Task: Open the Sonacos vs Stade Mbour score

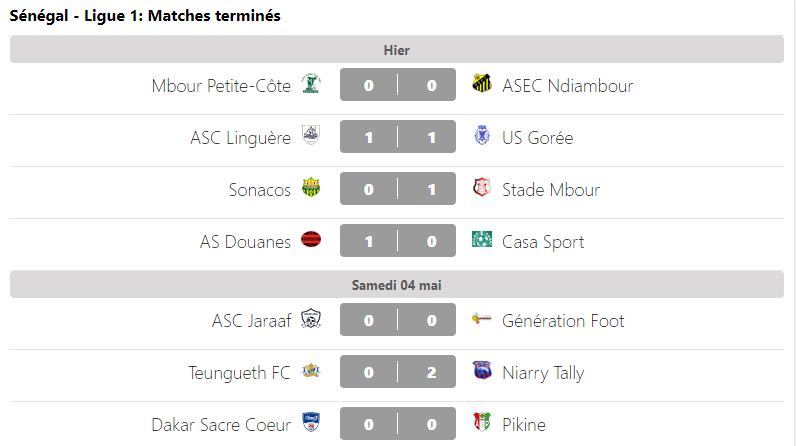Action: 400,189
